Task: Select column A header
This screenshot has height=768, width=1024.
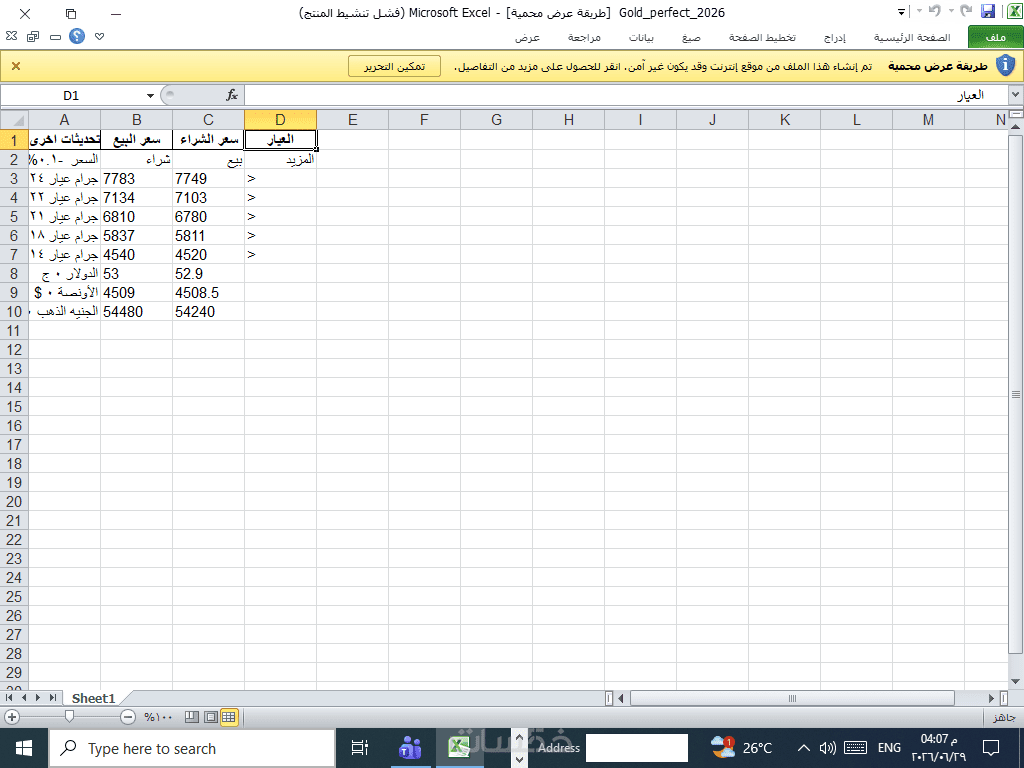Action: click(x=64, y=120)
